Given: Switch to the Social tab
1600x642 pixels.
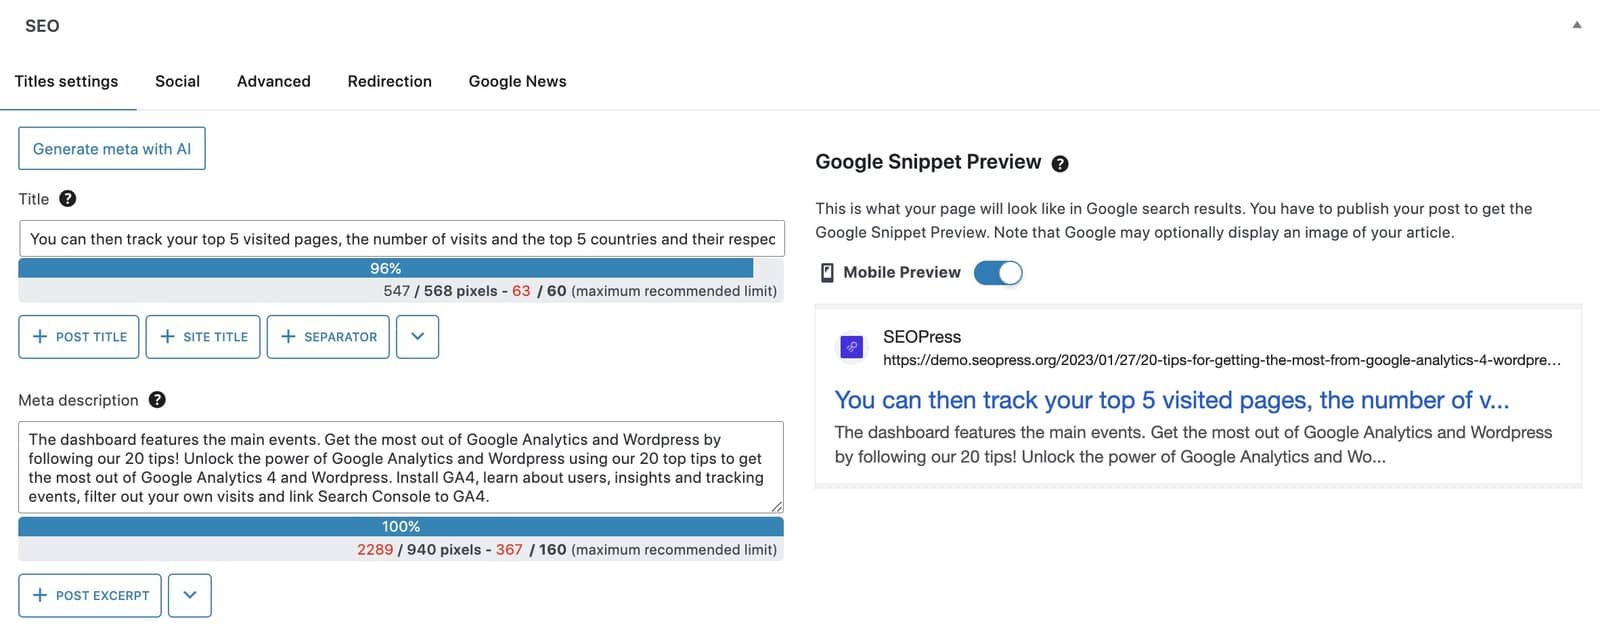Looking at the screenshot, I should click(x=177, y=81).
